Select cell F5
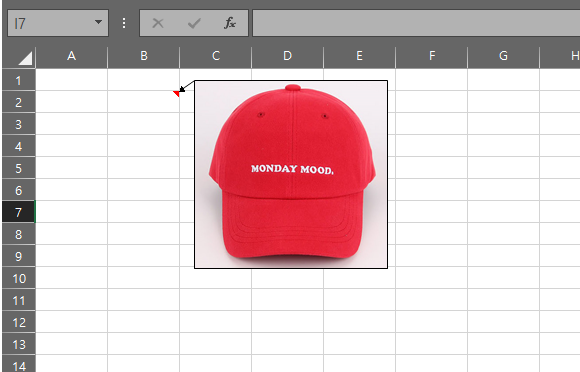This screenshot has width=580, height=372. coord(432,168)
